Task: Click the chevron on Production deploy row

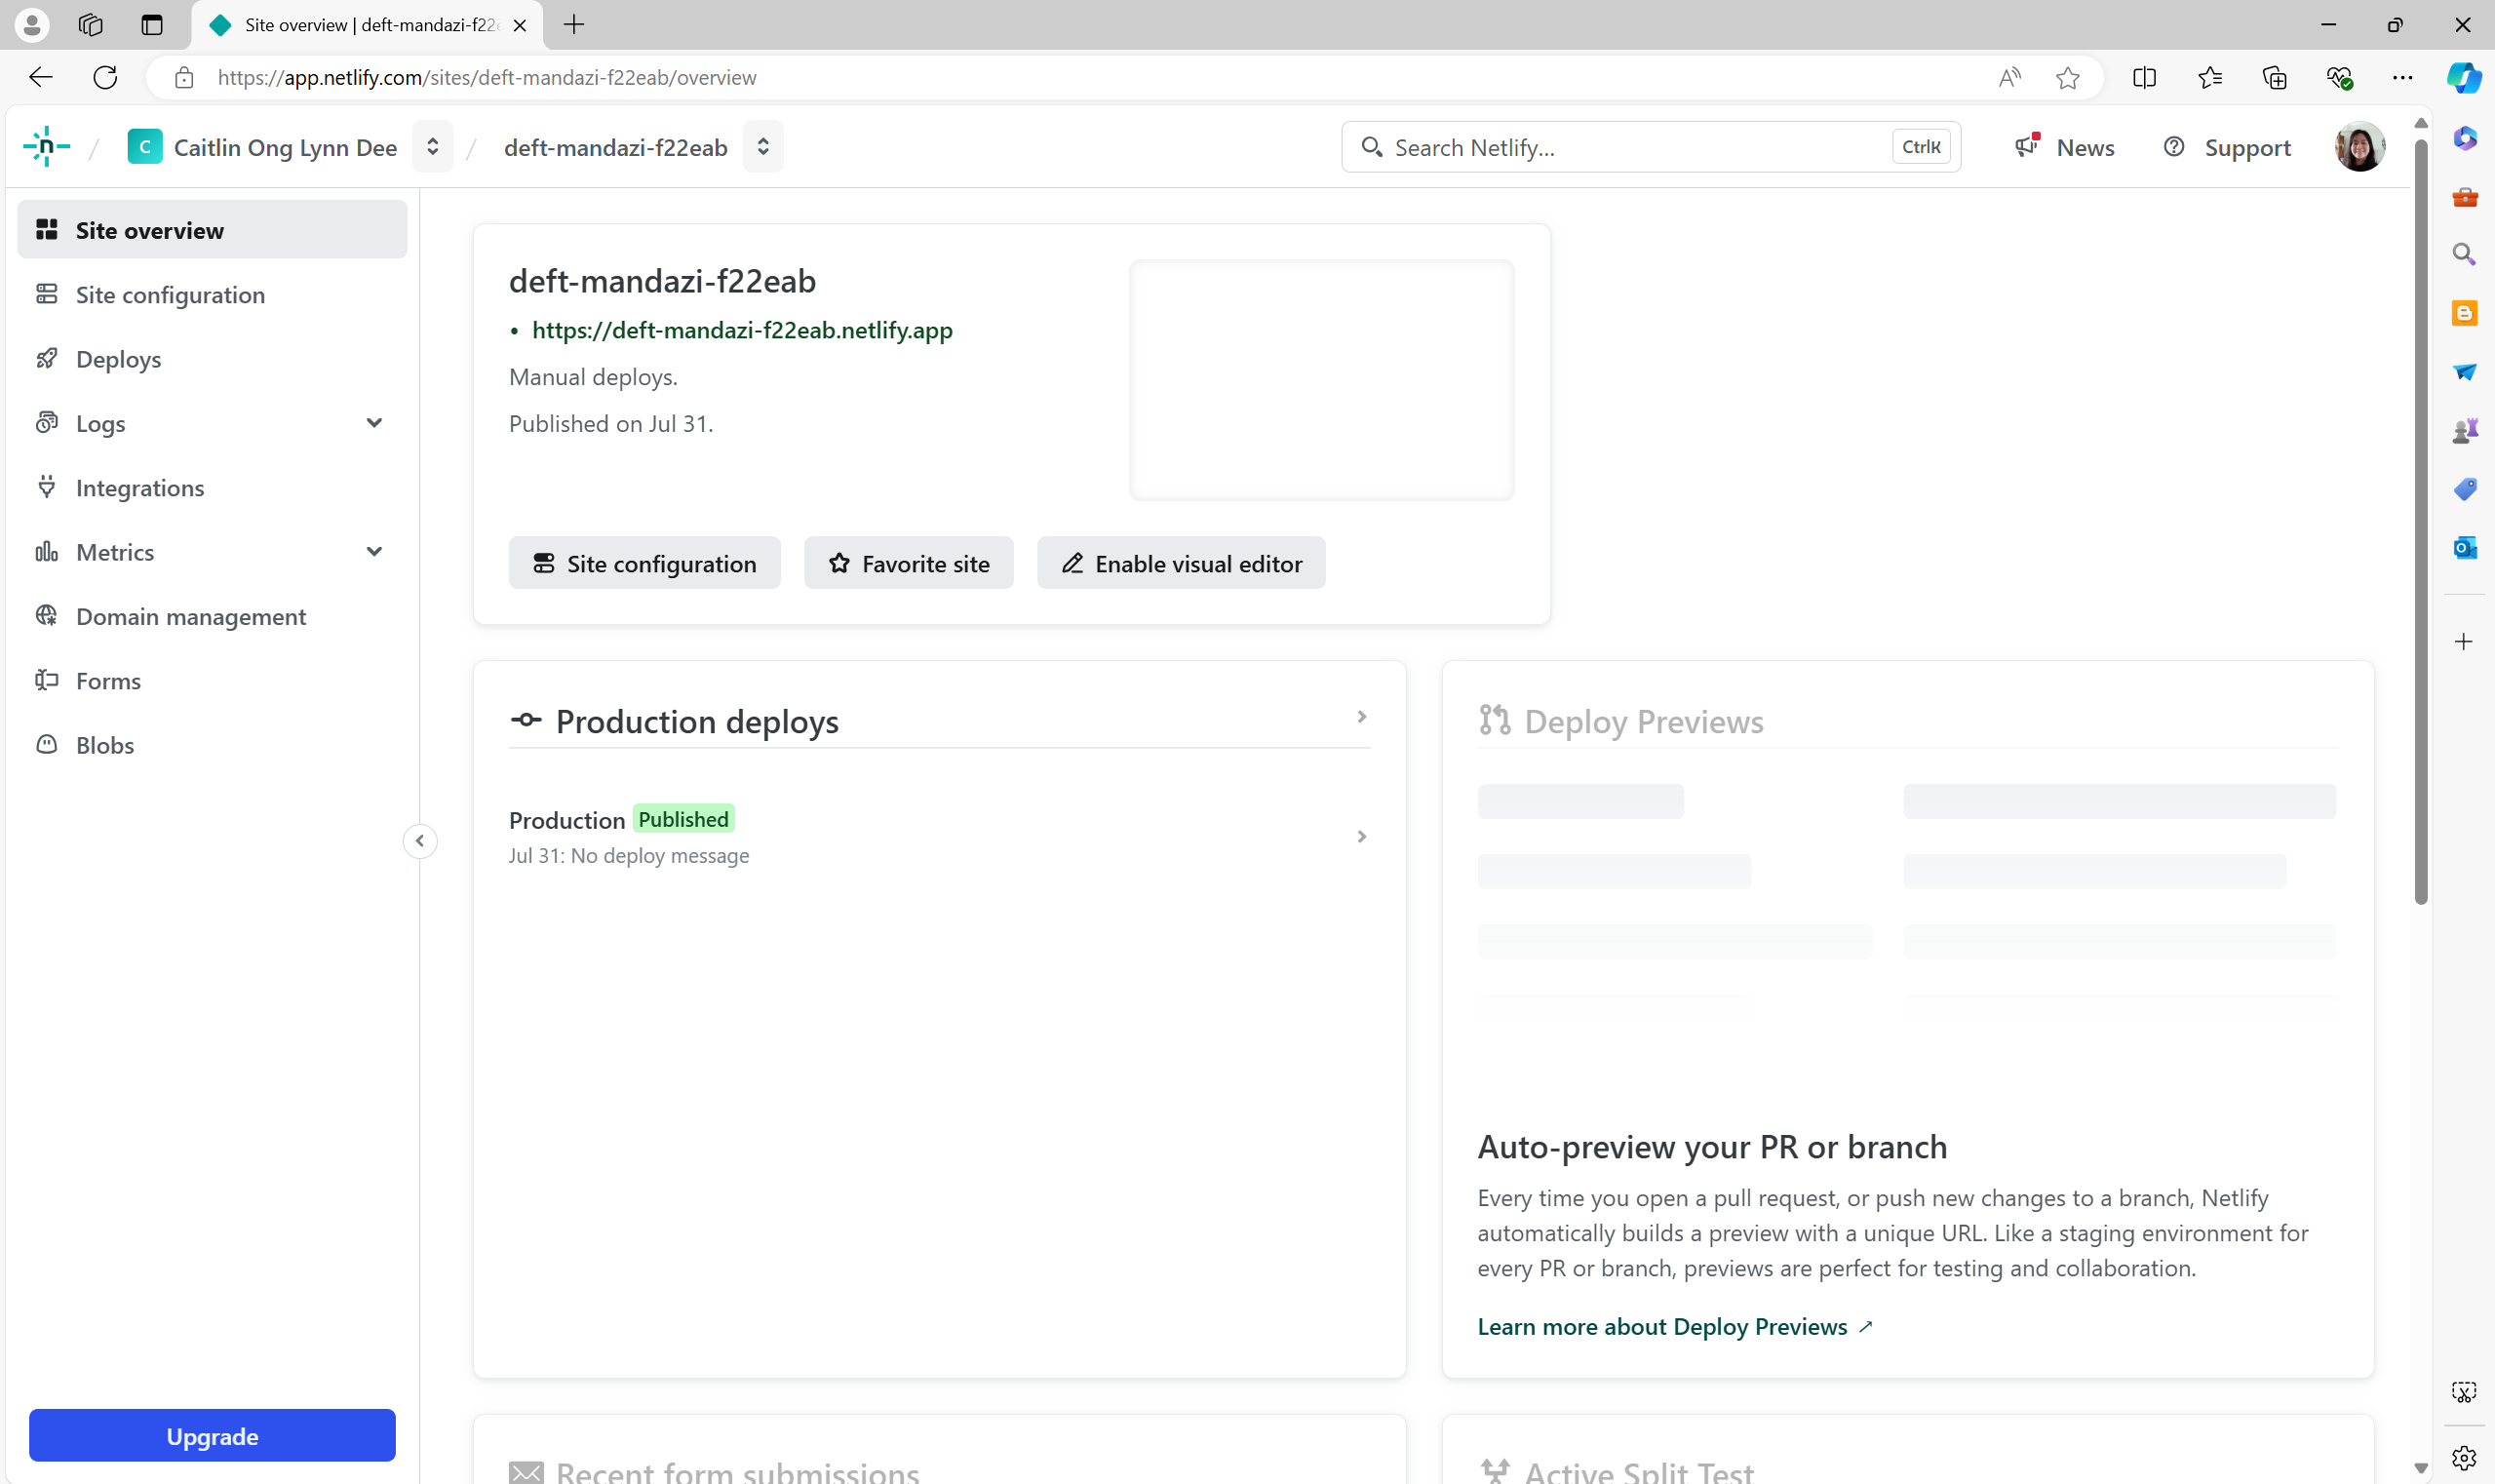Action: (x=1361, y=836)
